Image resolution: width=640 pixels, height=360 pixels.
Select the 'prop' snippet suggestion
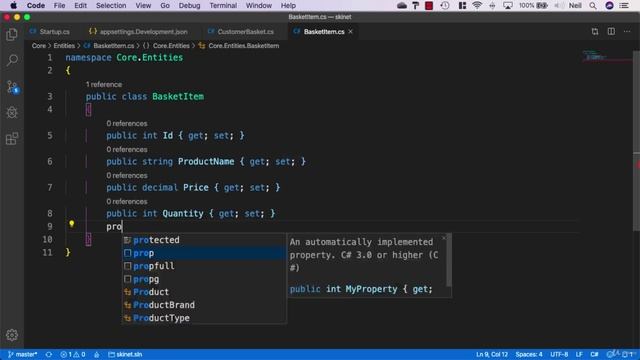[204, 253]
